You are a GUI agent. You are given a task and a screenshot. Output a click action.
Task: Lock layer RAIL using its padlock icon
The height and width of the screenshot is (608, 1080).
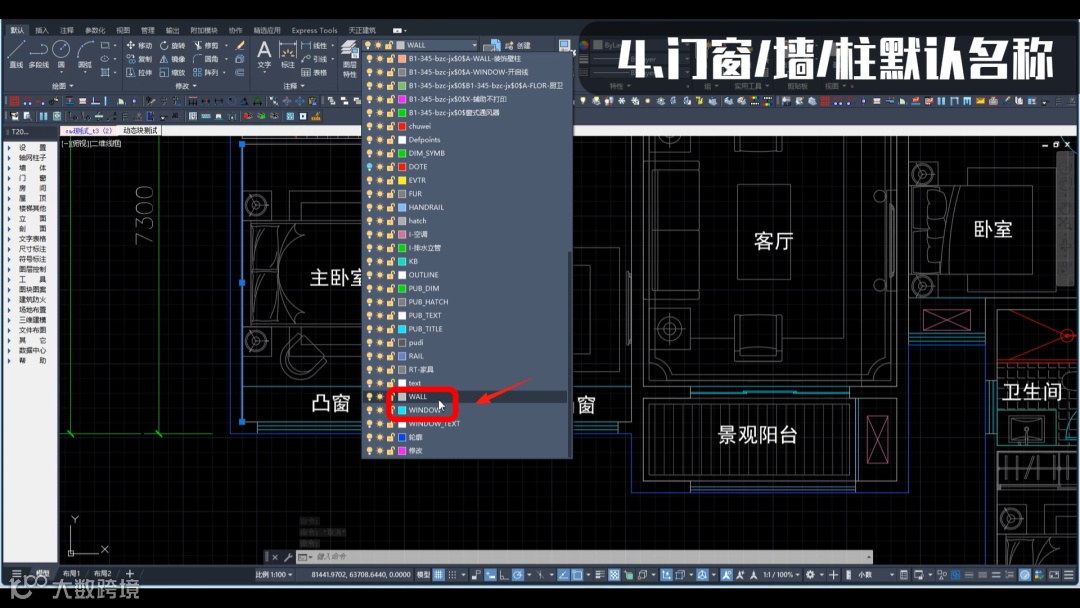[390, 356]
